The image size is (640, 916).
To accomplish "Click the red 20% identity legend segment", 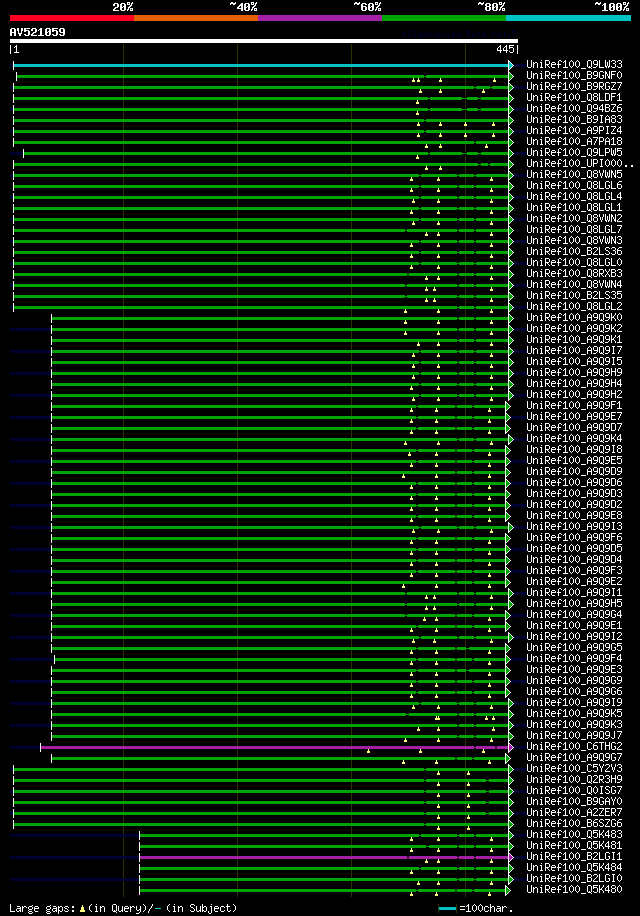I will [x=72, y=18].
